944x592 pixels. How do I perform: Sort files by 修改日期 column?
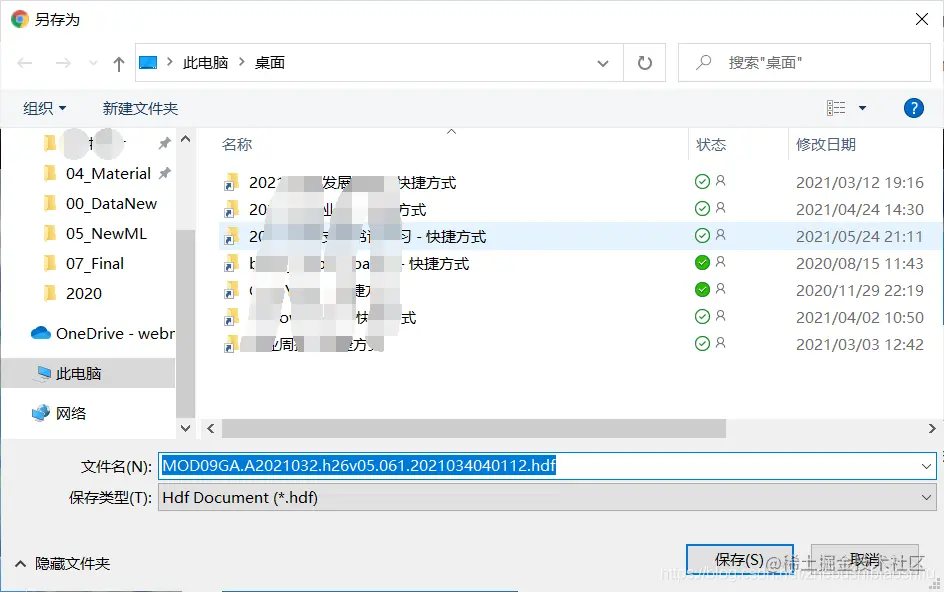tap(825, 145)
